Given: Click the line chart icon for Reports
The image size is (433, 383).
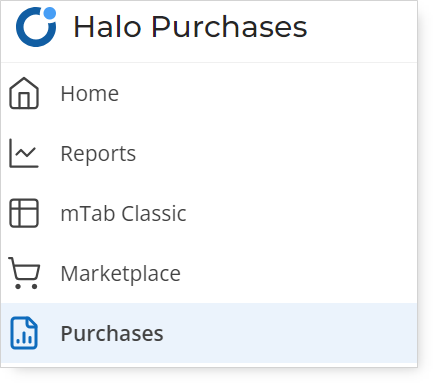Looking at the screenshot, I should [24, 153].
